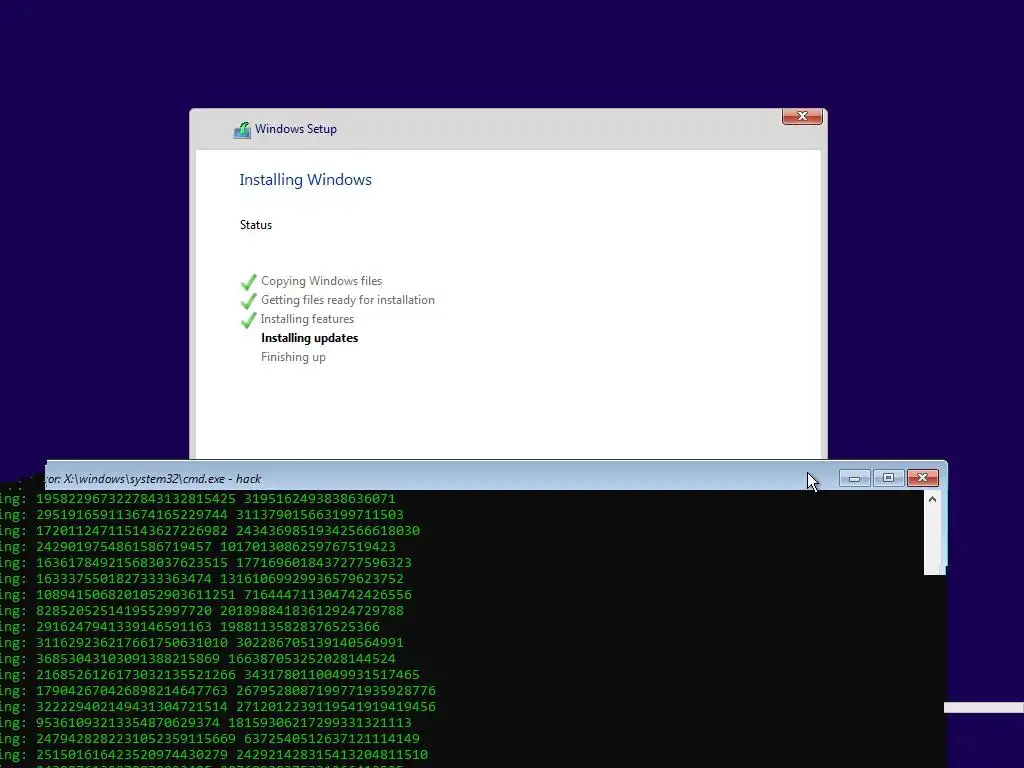The height and width of the screenshot is (768, 1024).
Task: Click number 166387053252028144524 in console
Action: tap(312, 659)
